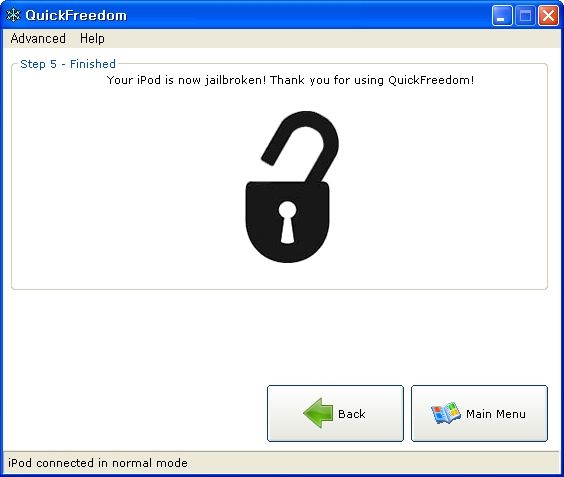The width and height of the screenshot is (564, 477).
Task: Click the black padlock body
Action: click(x=287, y=222)
